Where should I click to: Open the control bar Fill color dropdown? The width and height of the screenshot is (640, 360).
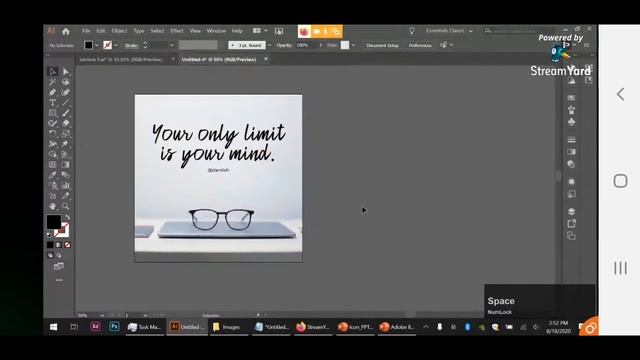click(97, 45)
